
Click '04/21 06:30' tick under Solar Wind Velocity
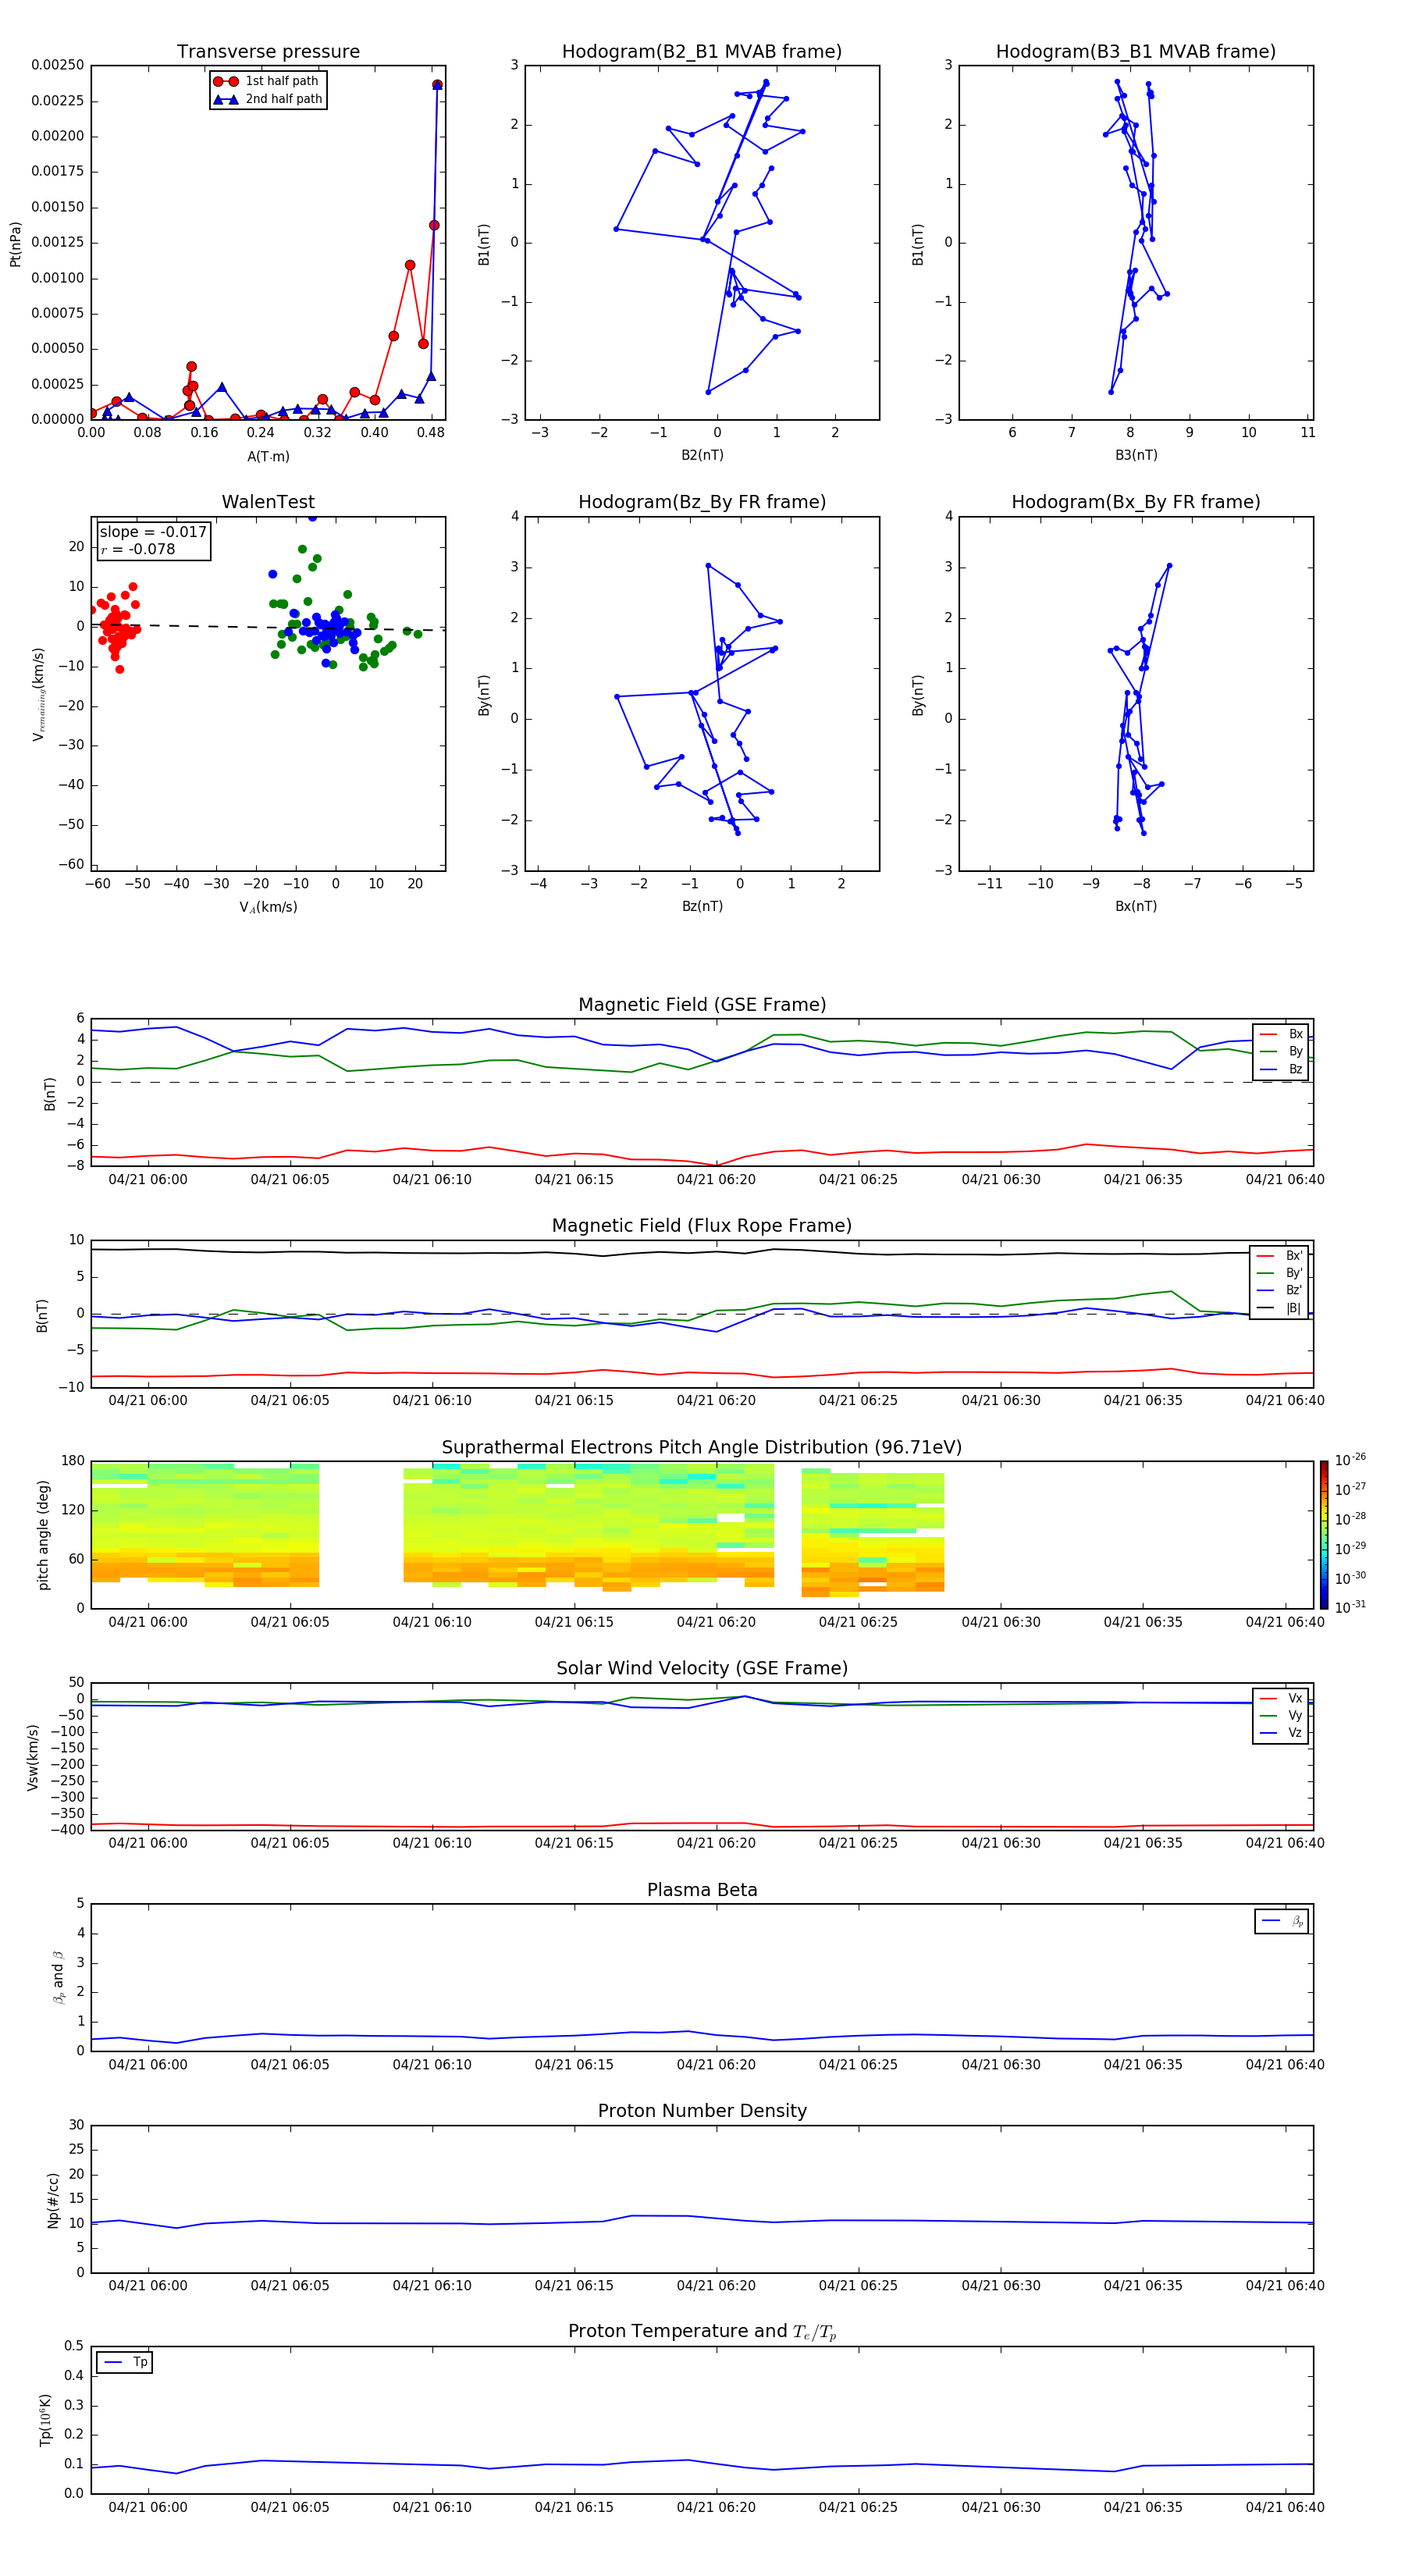point(1001,1843)
